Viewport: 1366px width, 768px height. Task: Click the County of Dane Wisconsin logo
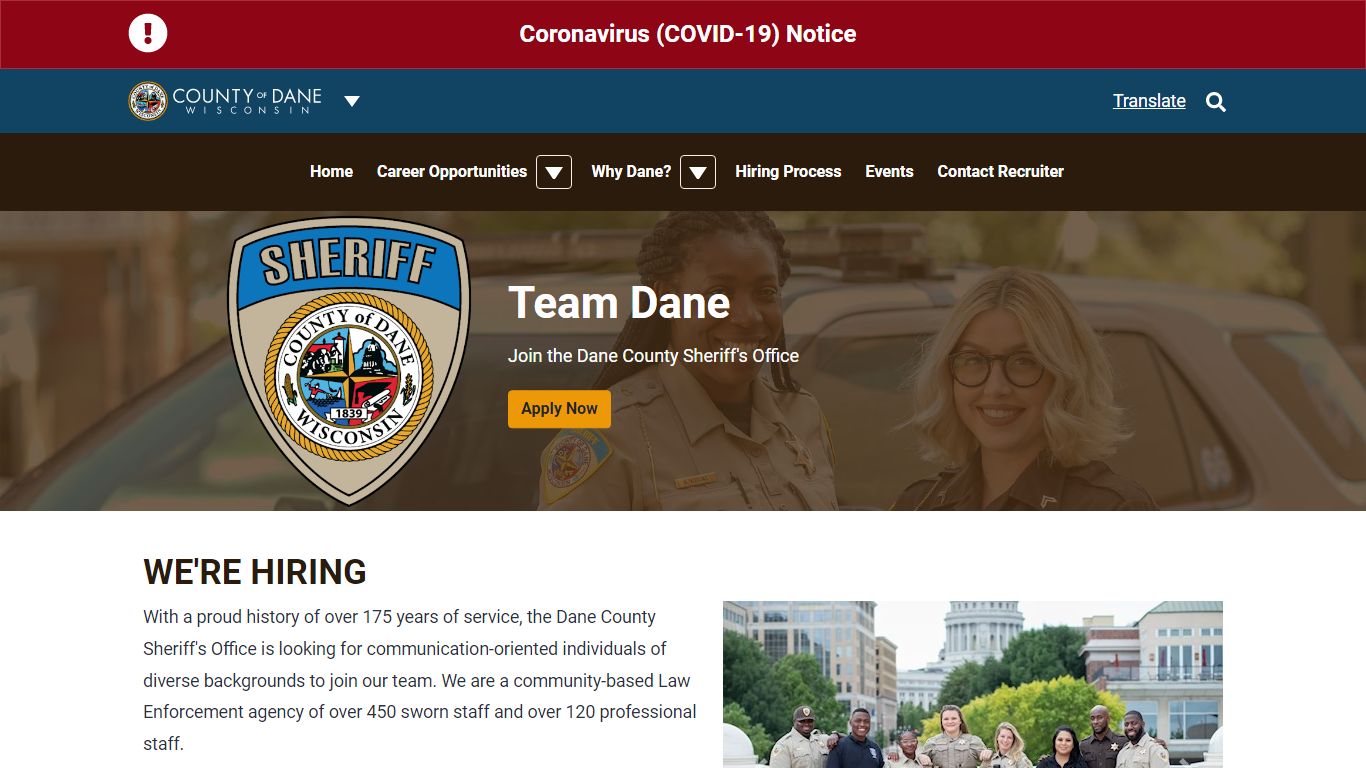point(225,101)
